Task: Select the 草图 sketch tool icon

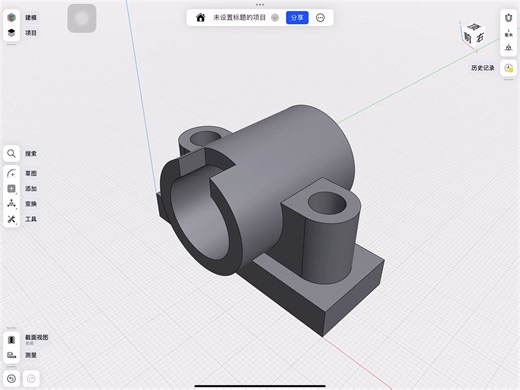Action: 11,173
